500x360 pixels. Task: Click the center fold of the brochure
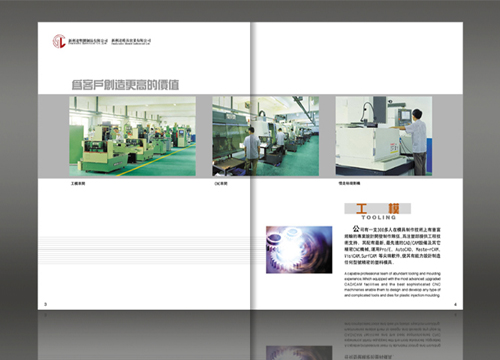tap(251, 166)
